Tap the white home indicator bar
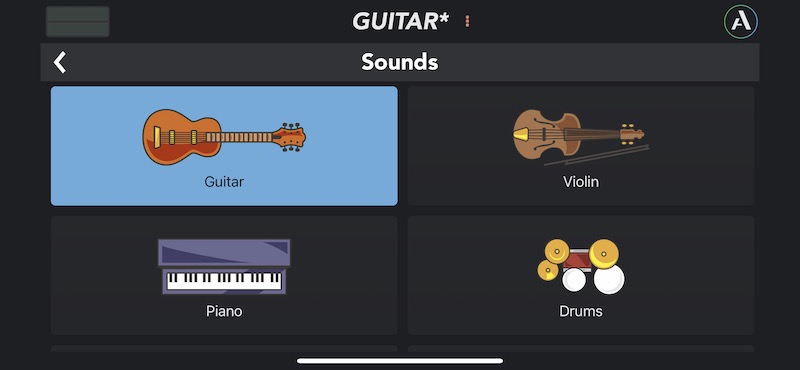The width and height of the screenshot is (800, 370). 400,361
